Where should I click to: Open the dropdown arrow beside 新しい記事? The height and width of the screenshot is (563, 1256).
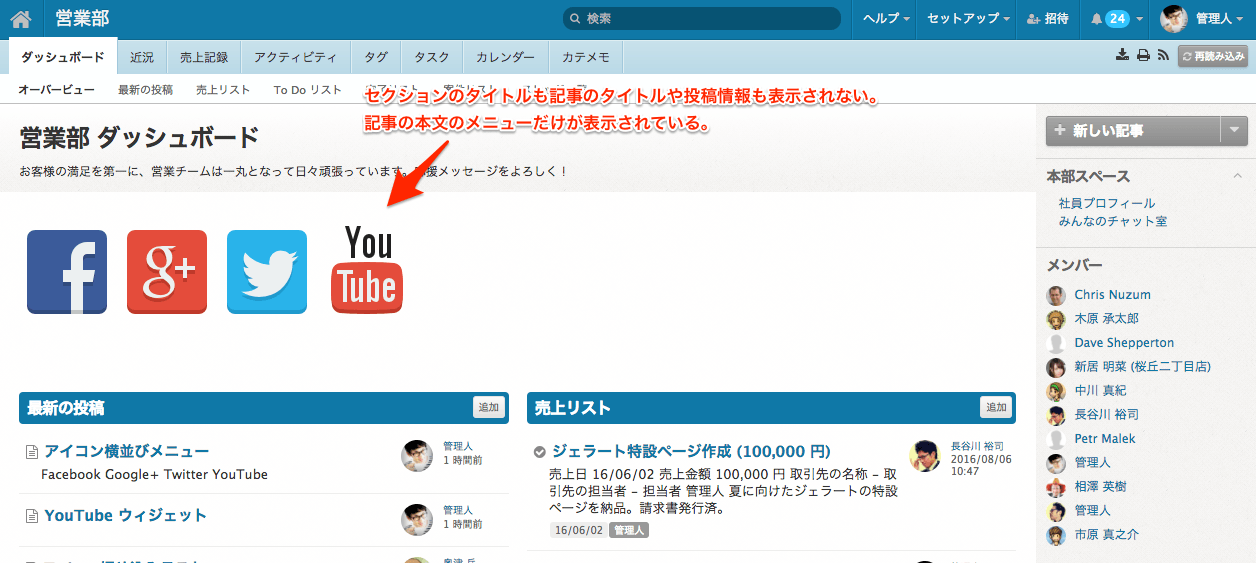pos(1234,130)
